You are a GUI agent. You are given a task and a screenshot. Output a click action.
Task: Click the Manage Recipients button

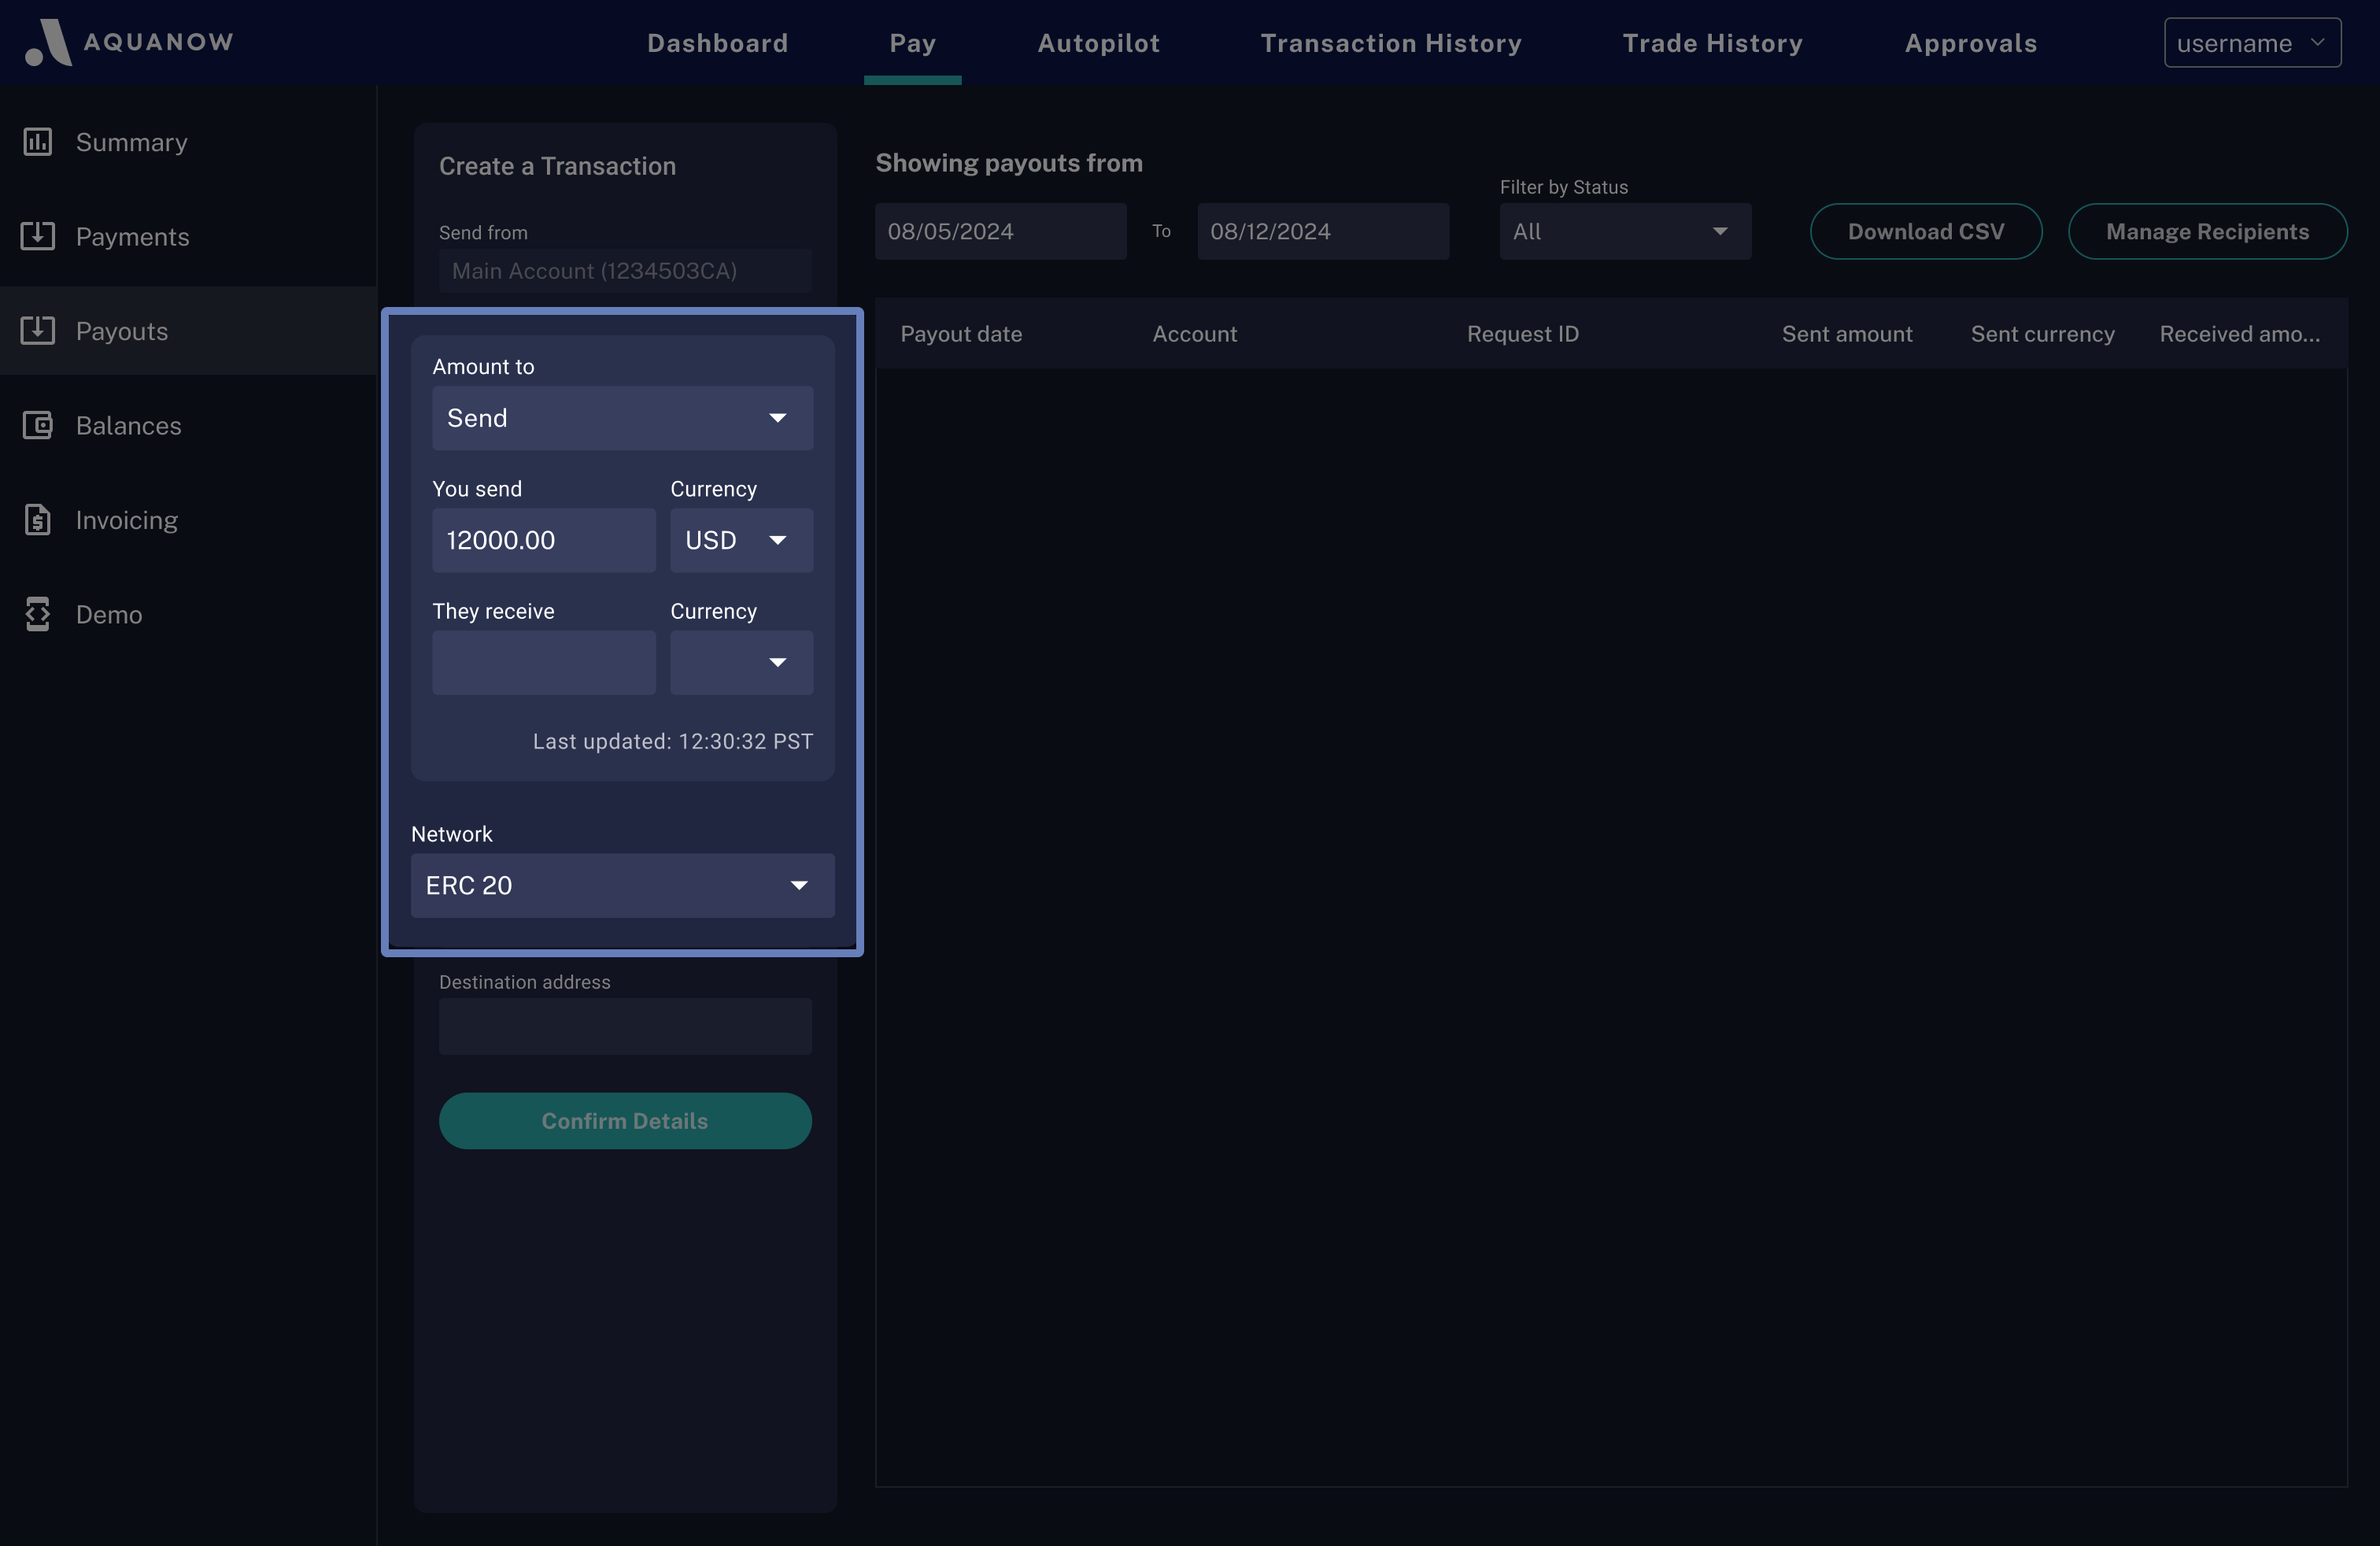2207,231
